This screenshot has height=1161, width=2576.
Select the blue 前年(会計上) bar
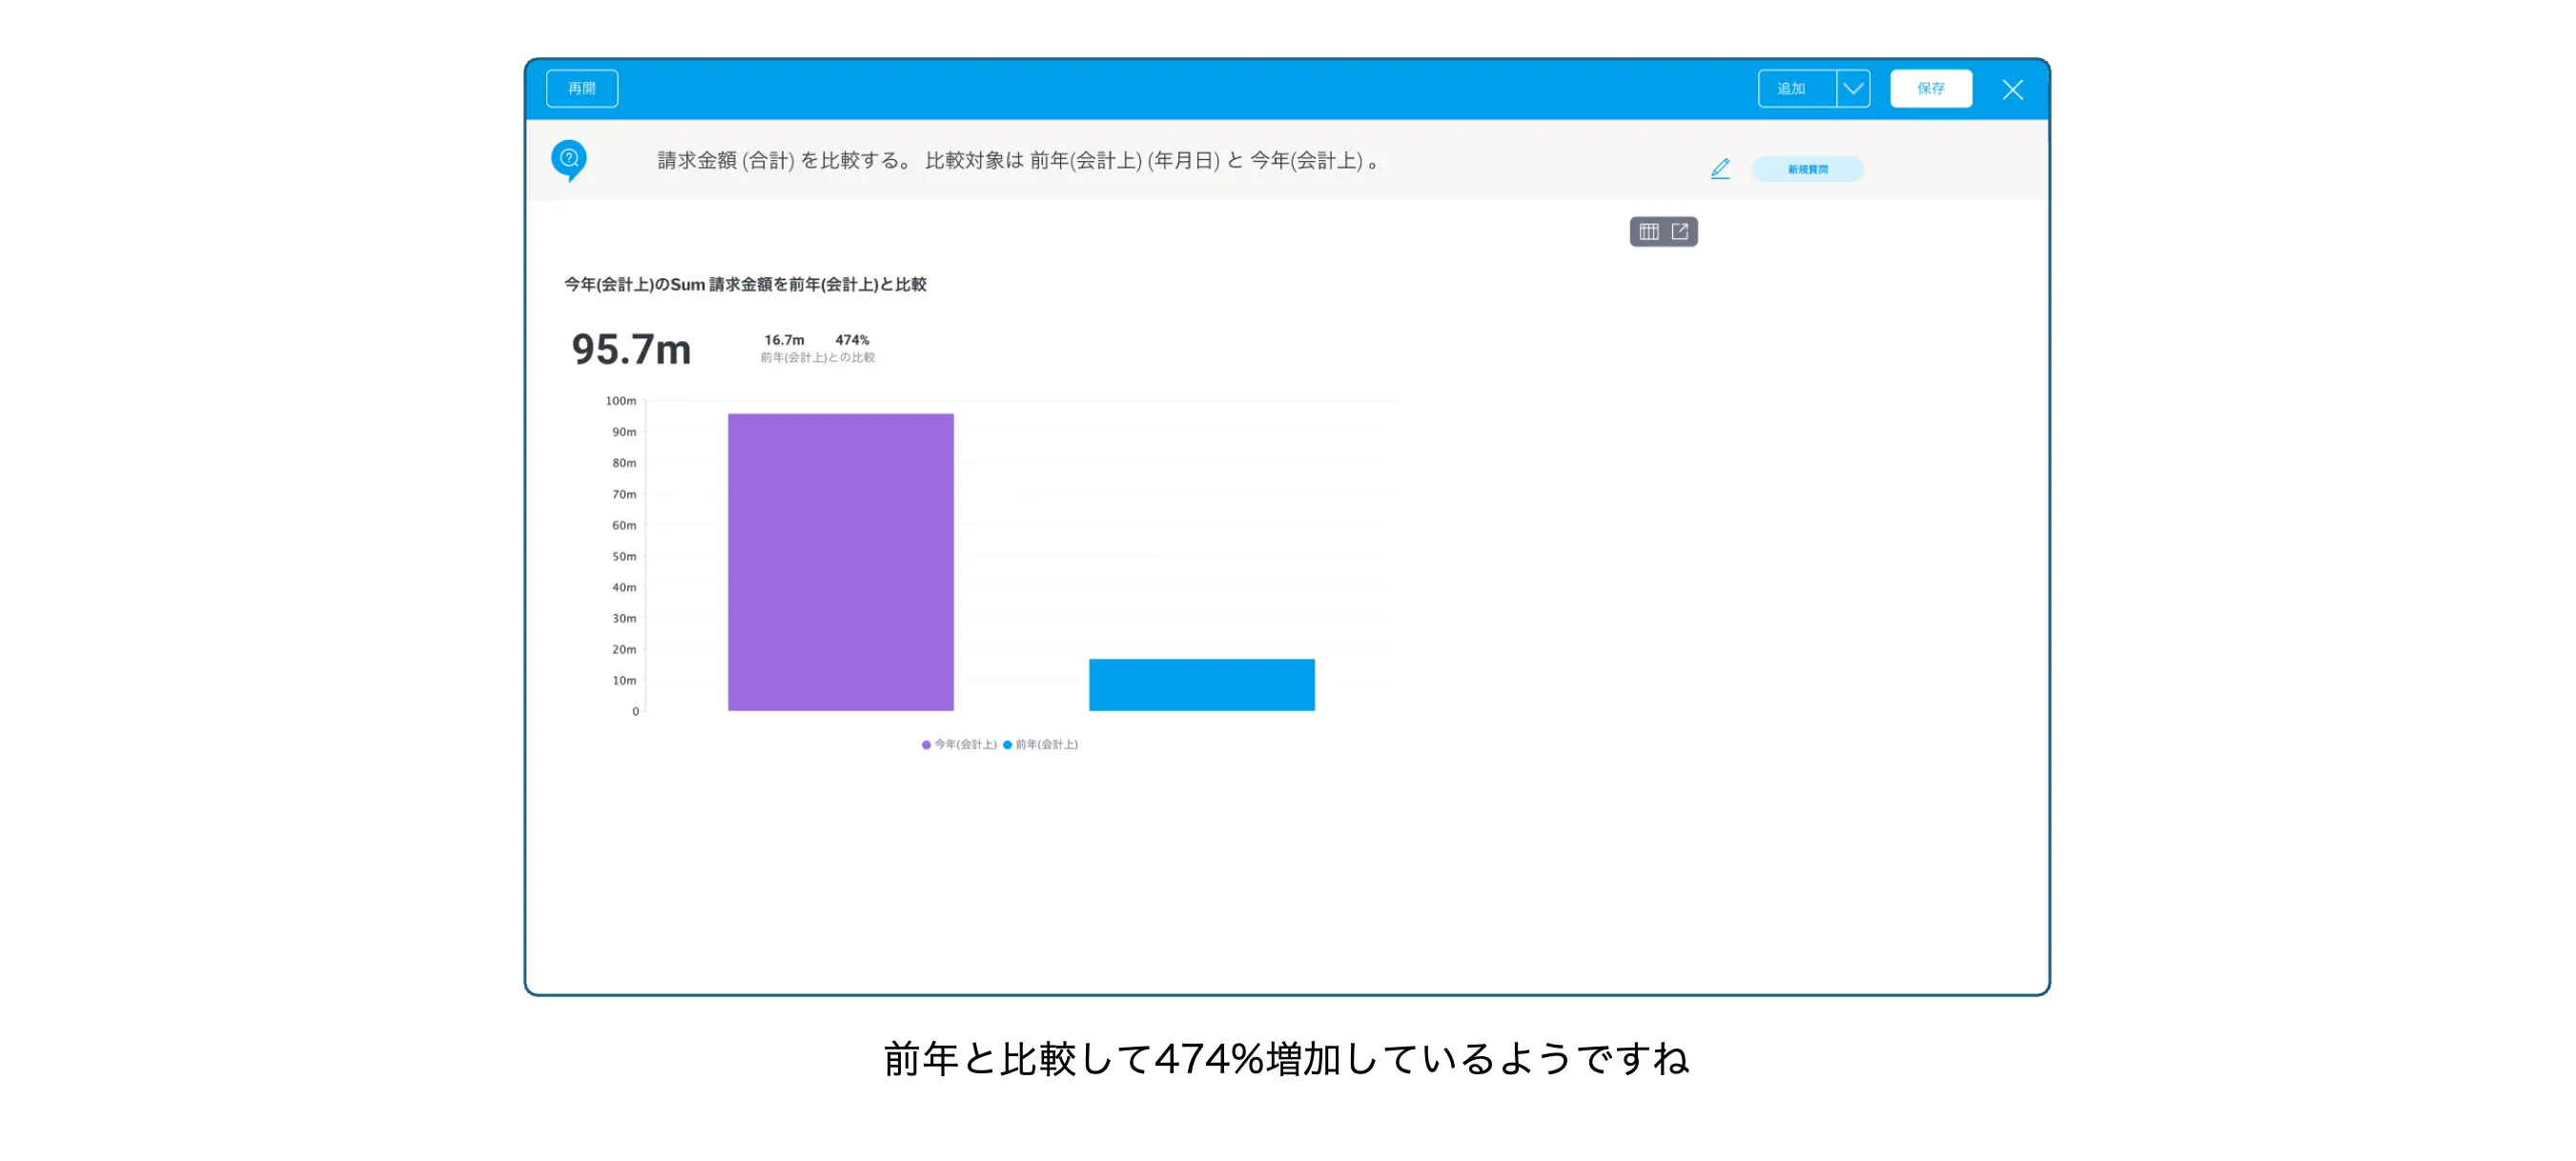tap(1201, 685)
